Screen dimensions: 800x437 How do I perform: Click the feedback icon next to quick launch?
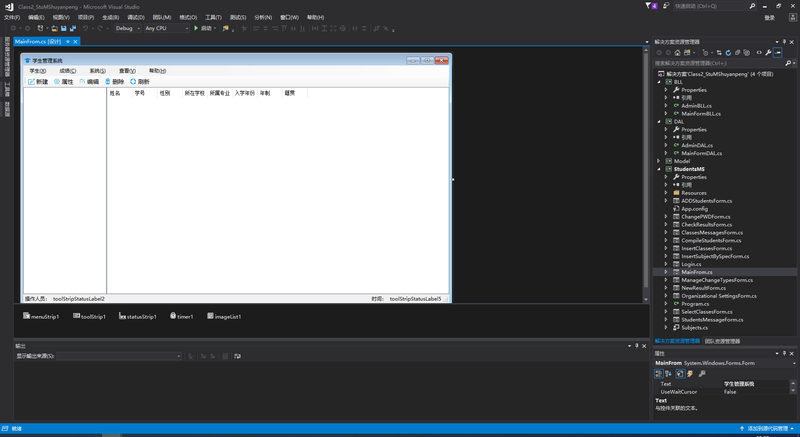click(666, 6)
